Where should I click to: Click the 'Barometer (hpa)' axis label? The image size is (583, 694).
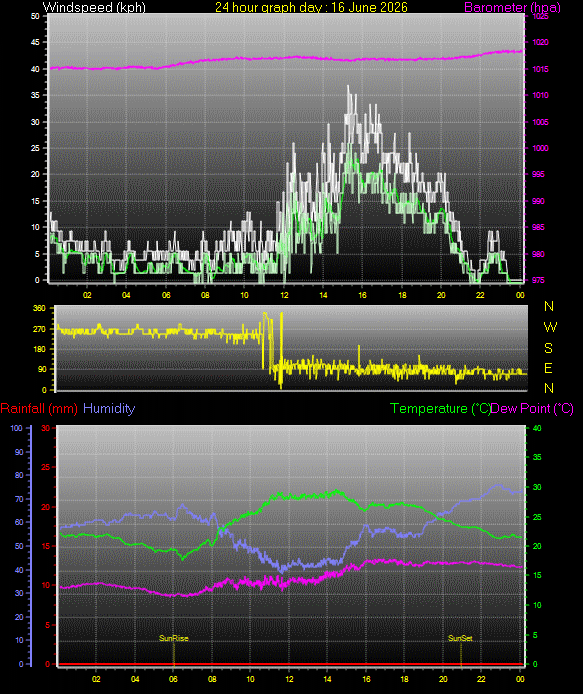512,7
